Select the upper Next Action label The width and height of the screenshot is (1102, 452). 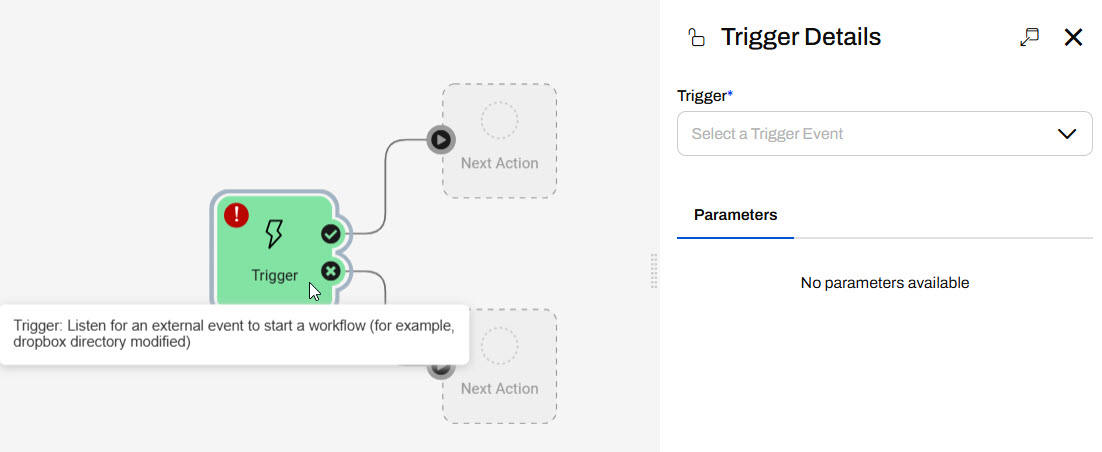[499, 163]
